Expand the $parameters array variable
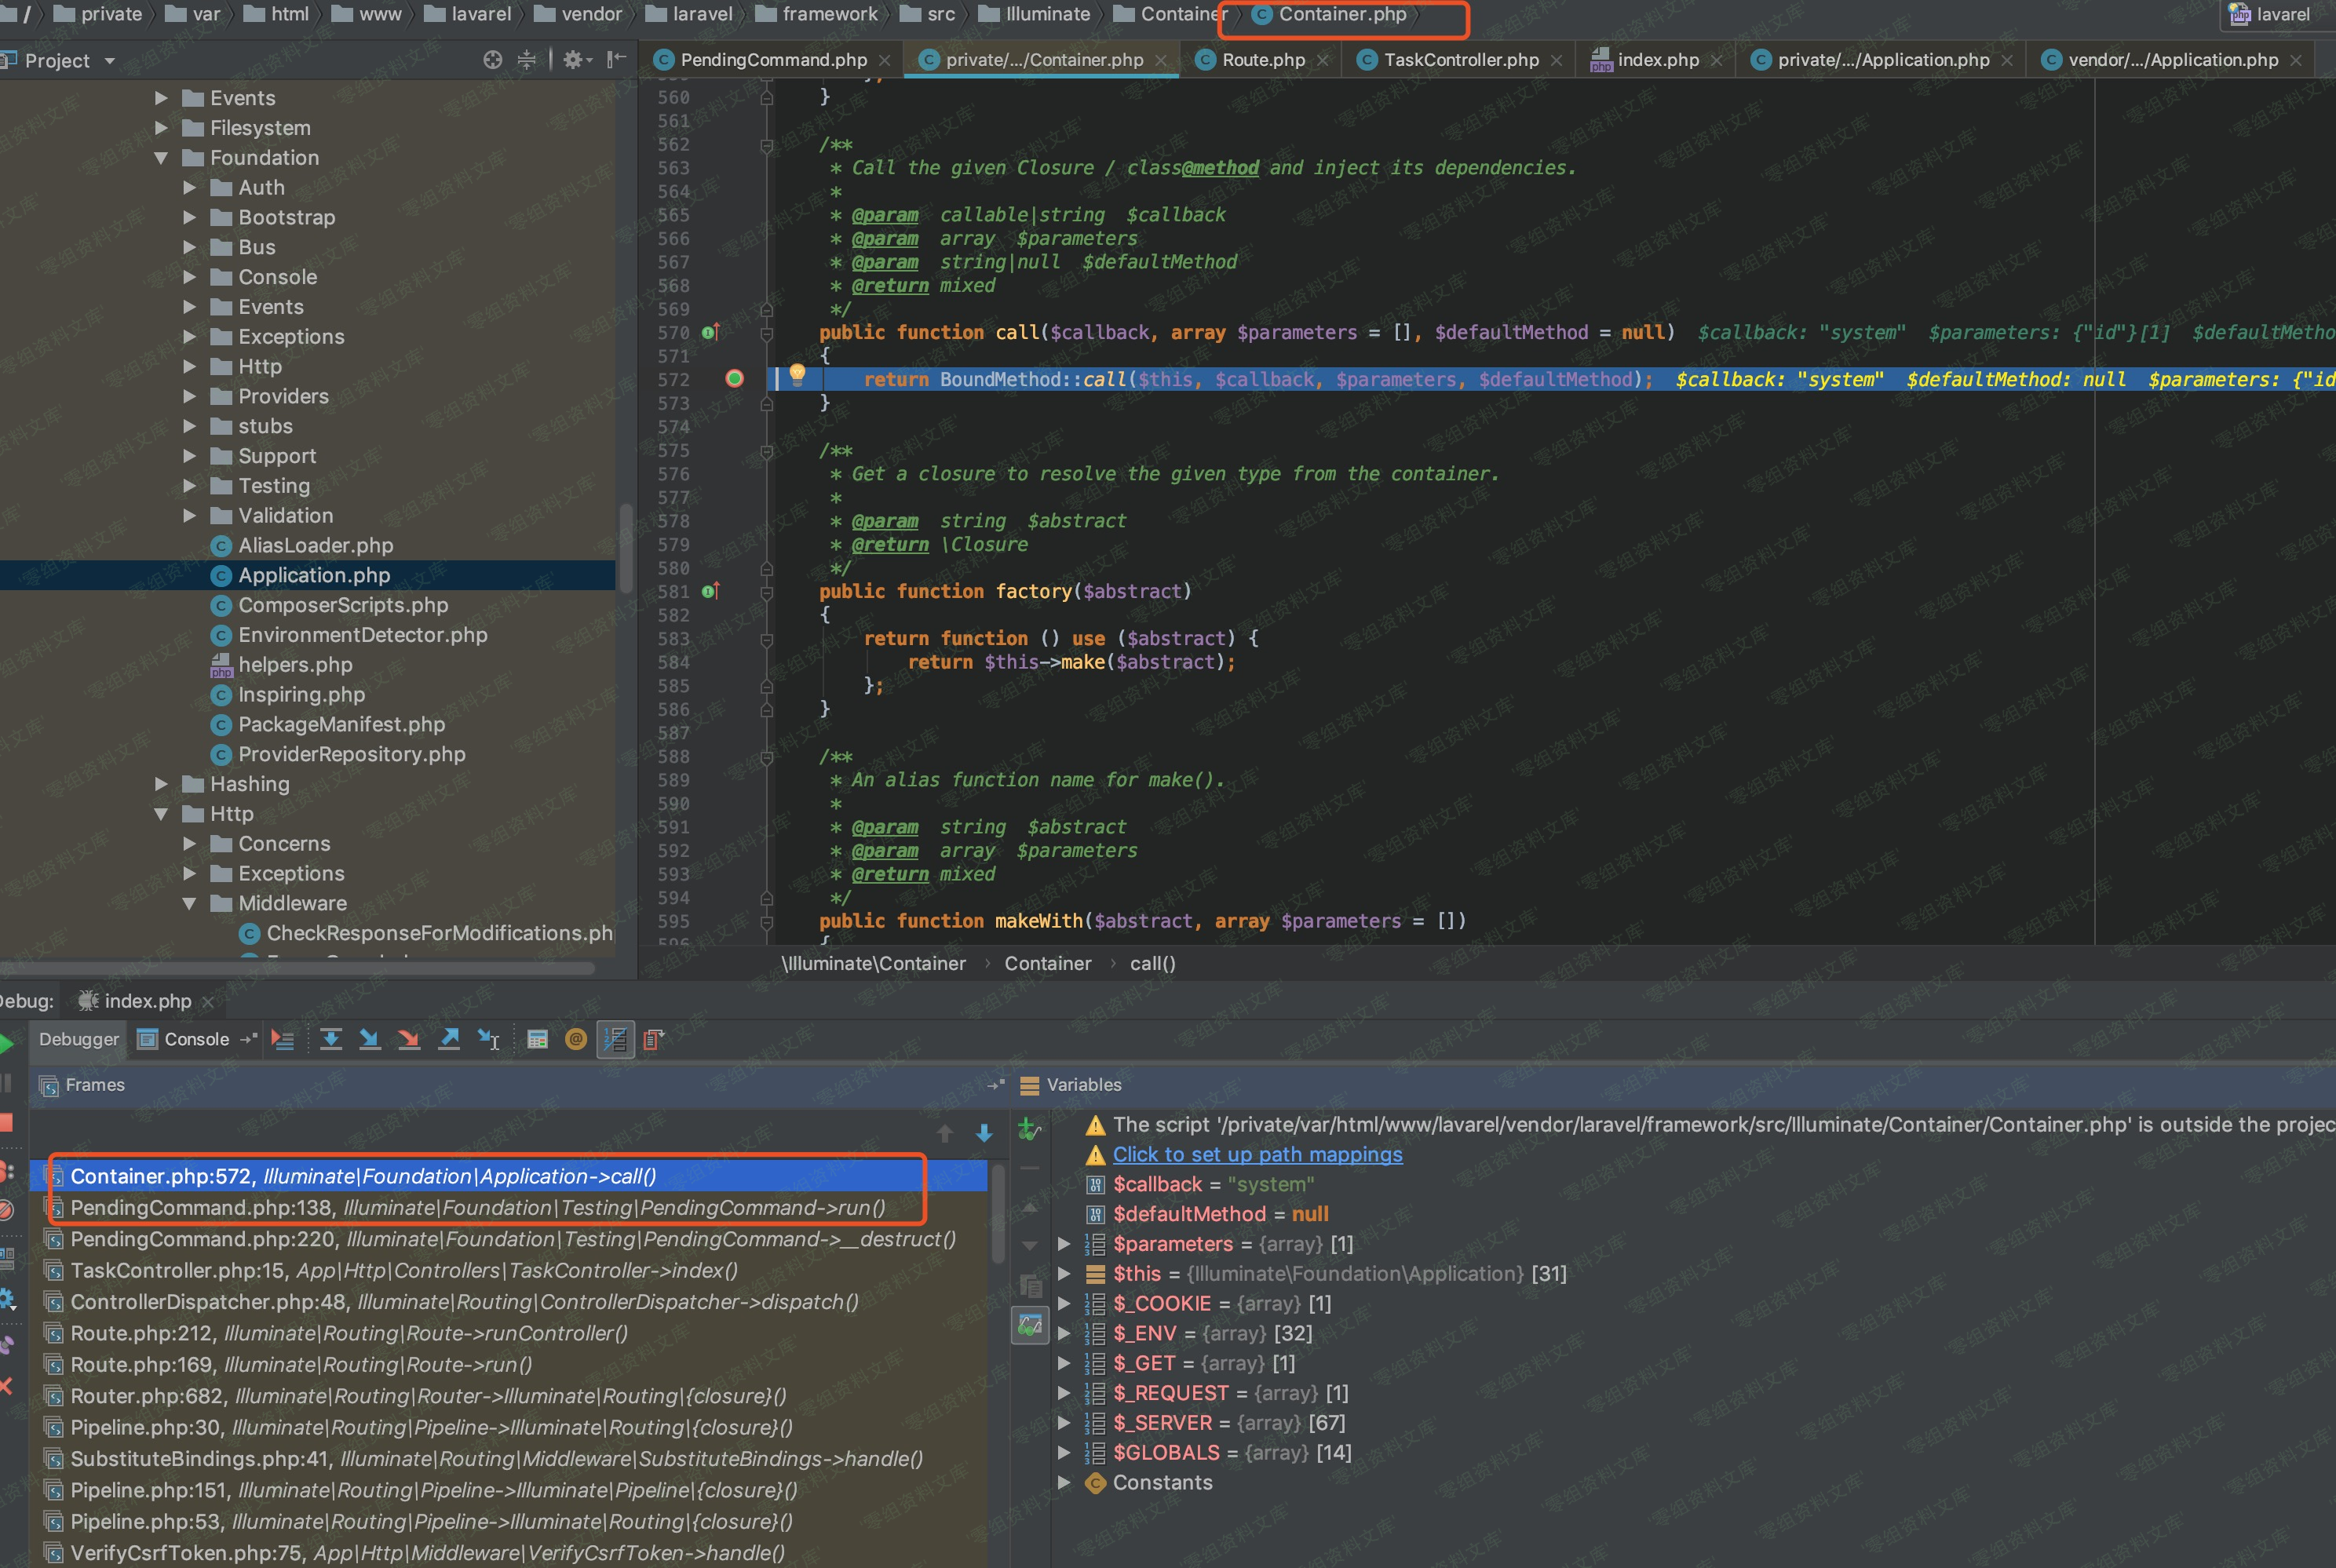Screen dimensions: 2336x1568 pos(1064,1244)
